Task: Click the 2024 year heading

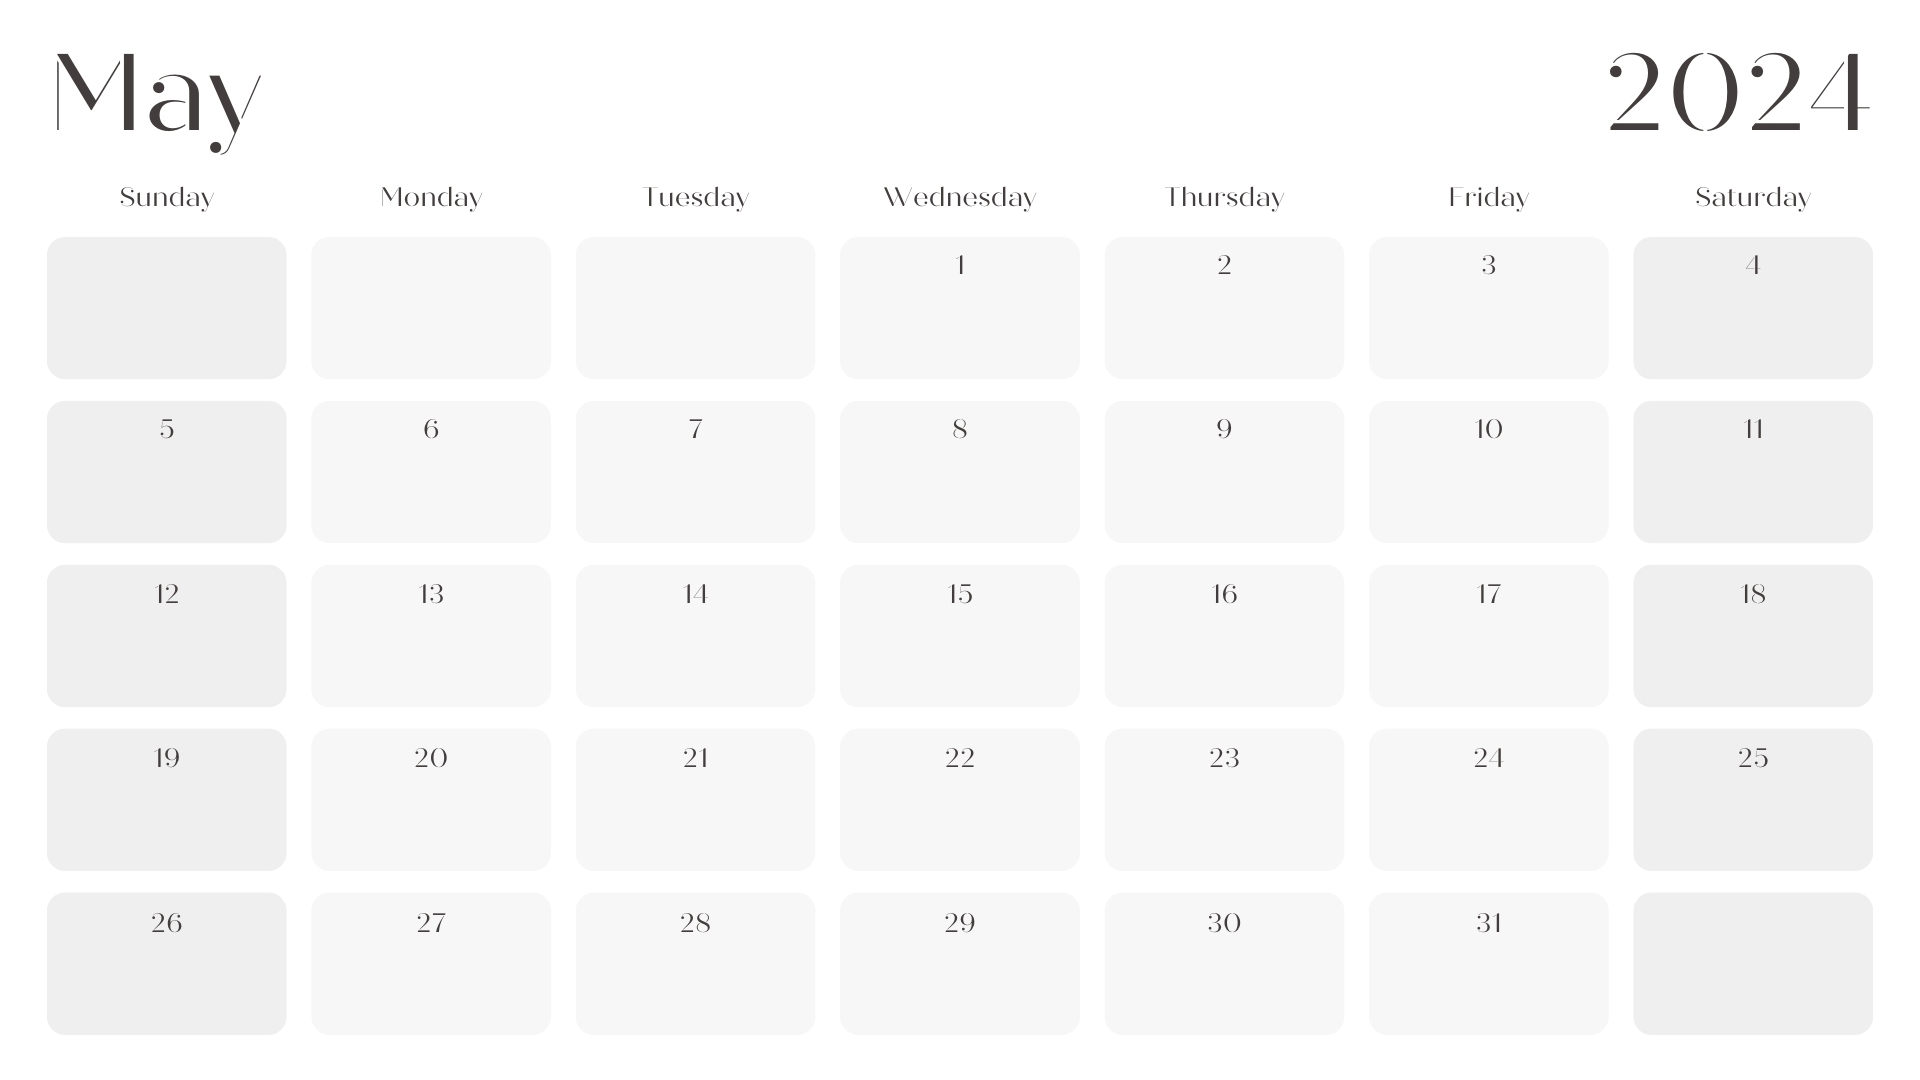Action: click(1738, 92)
